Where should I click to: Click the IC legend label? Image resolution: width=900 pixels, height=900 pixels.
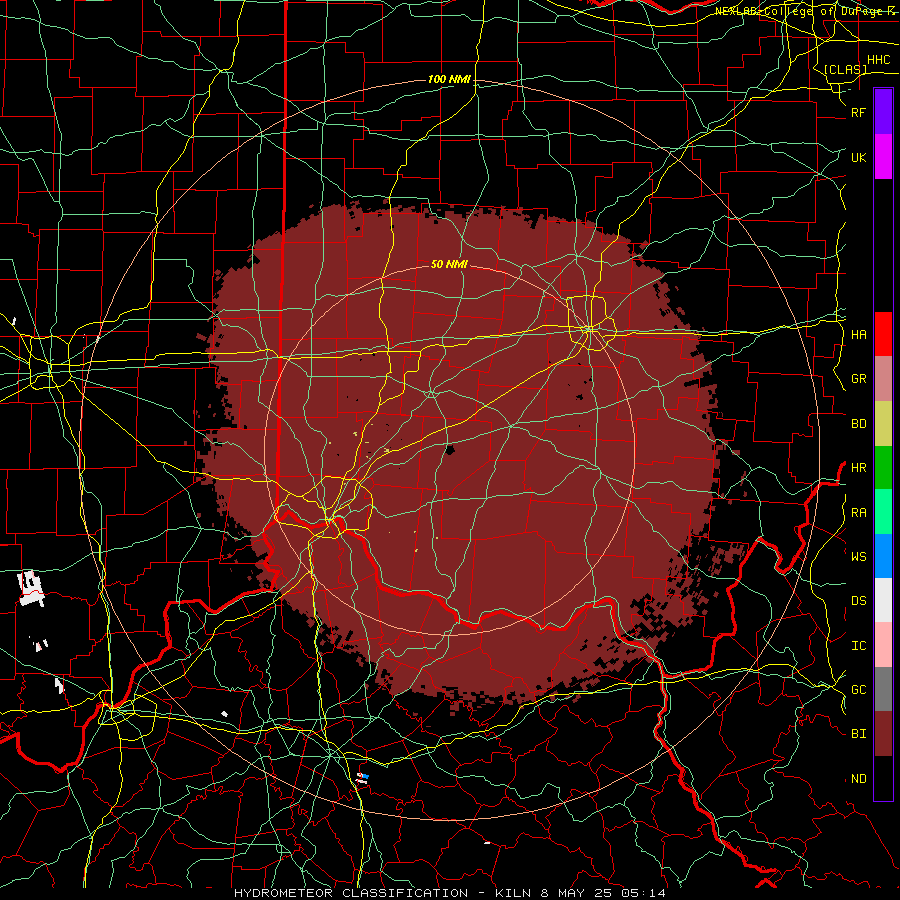(x=858, y=645)
